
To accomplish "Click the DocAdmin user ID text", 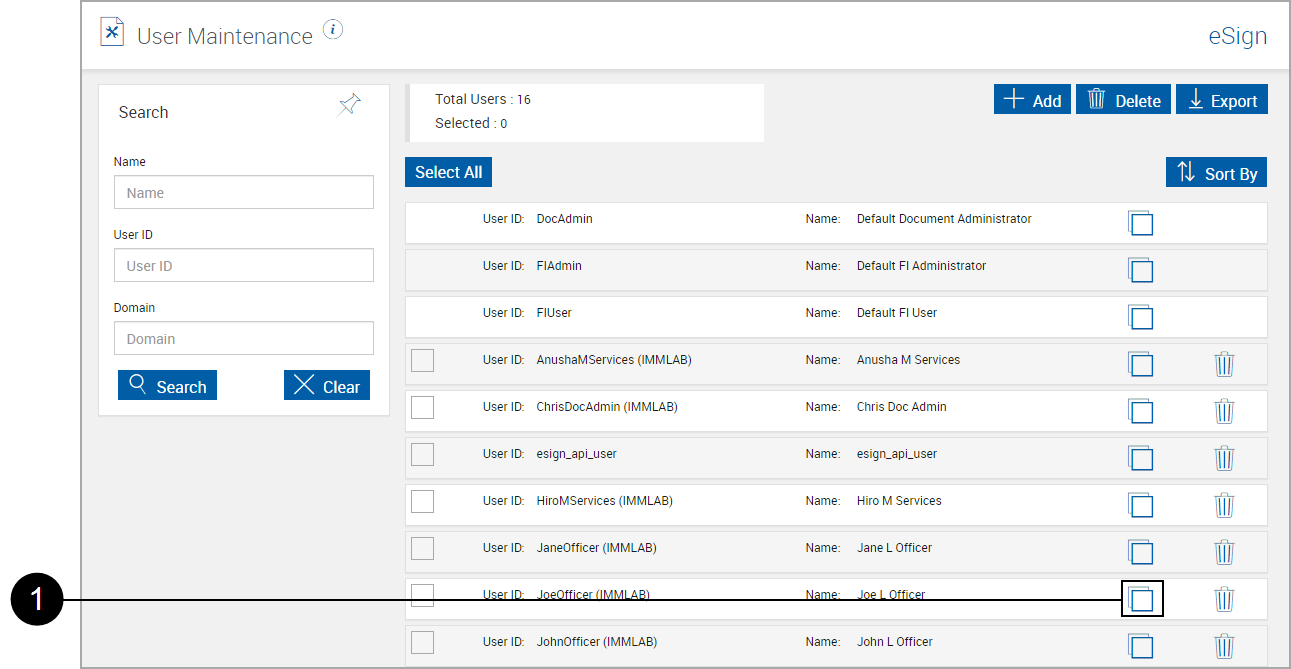I will click(565, 218).
